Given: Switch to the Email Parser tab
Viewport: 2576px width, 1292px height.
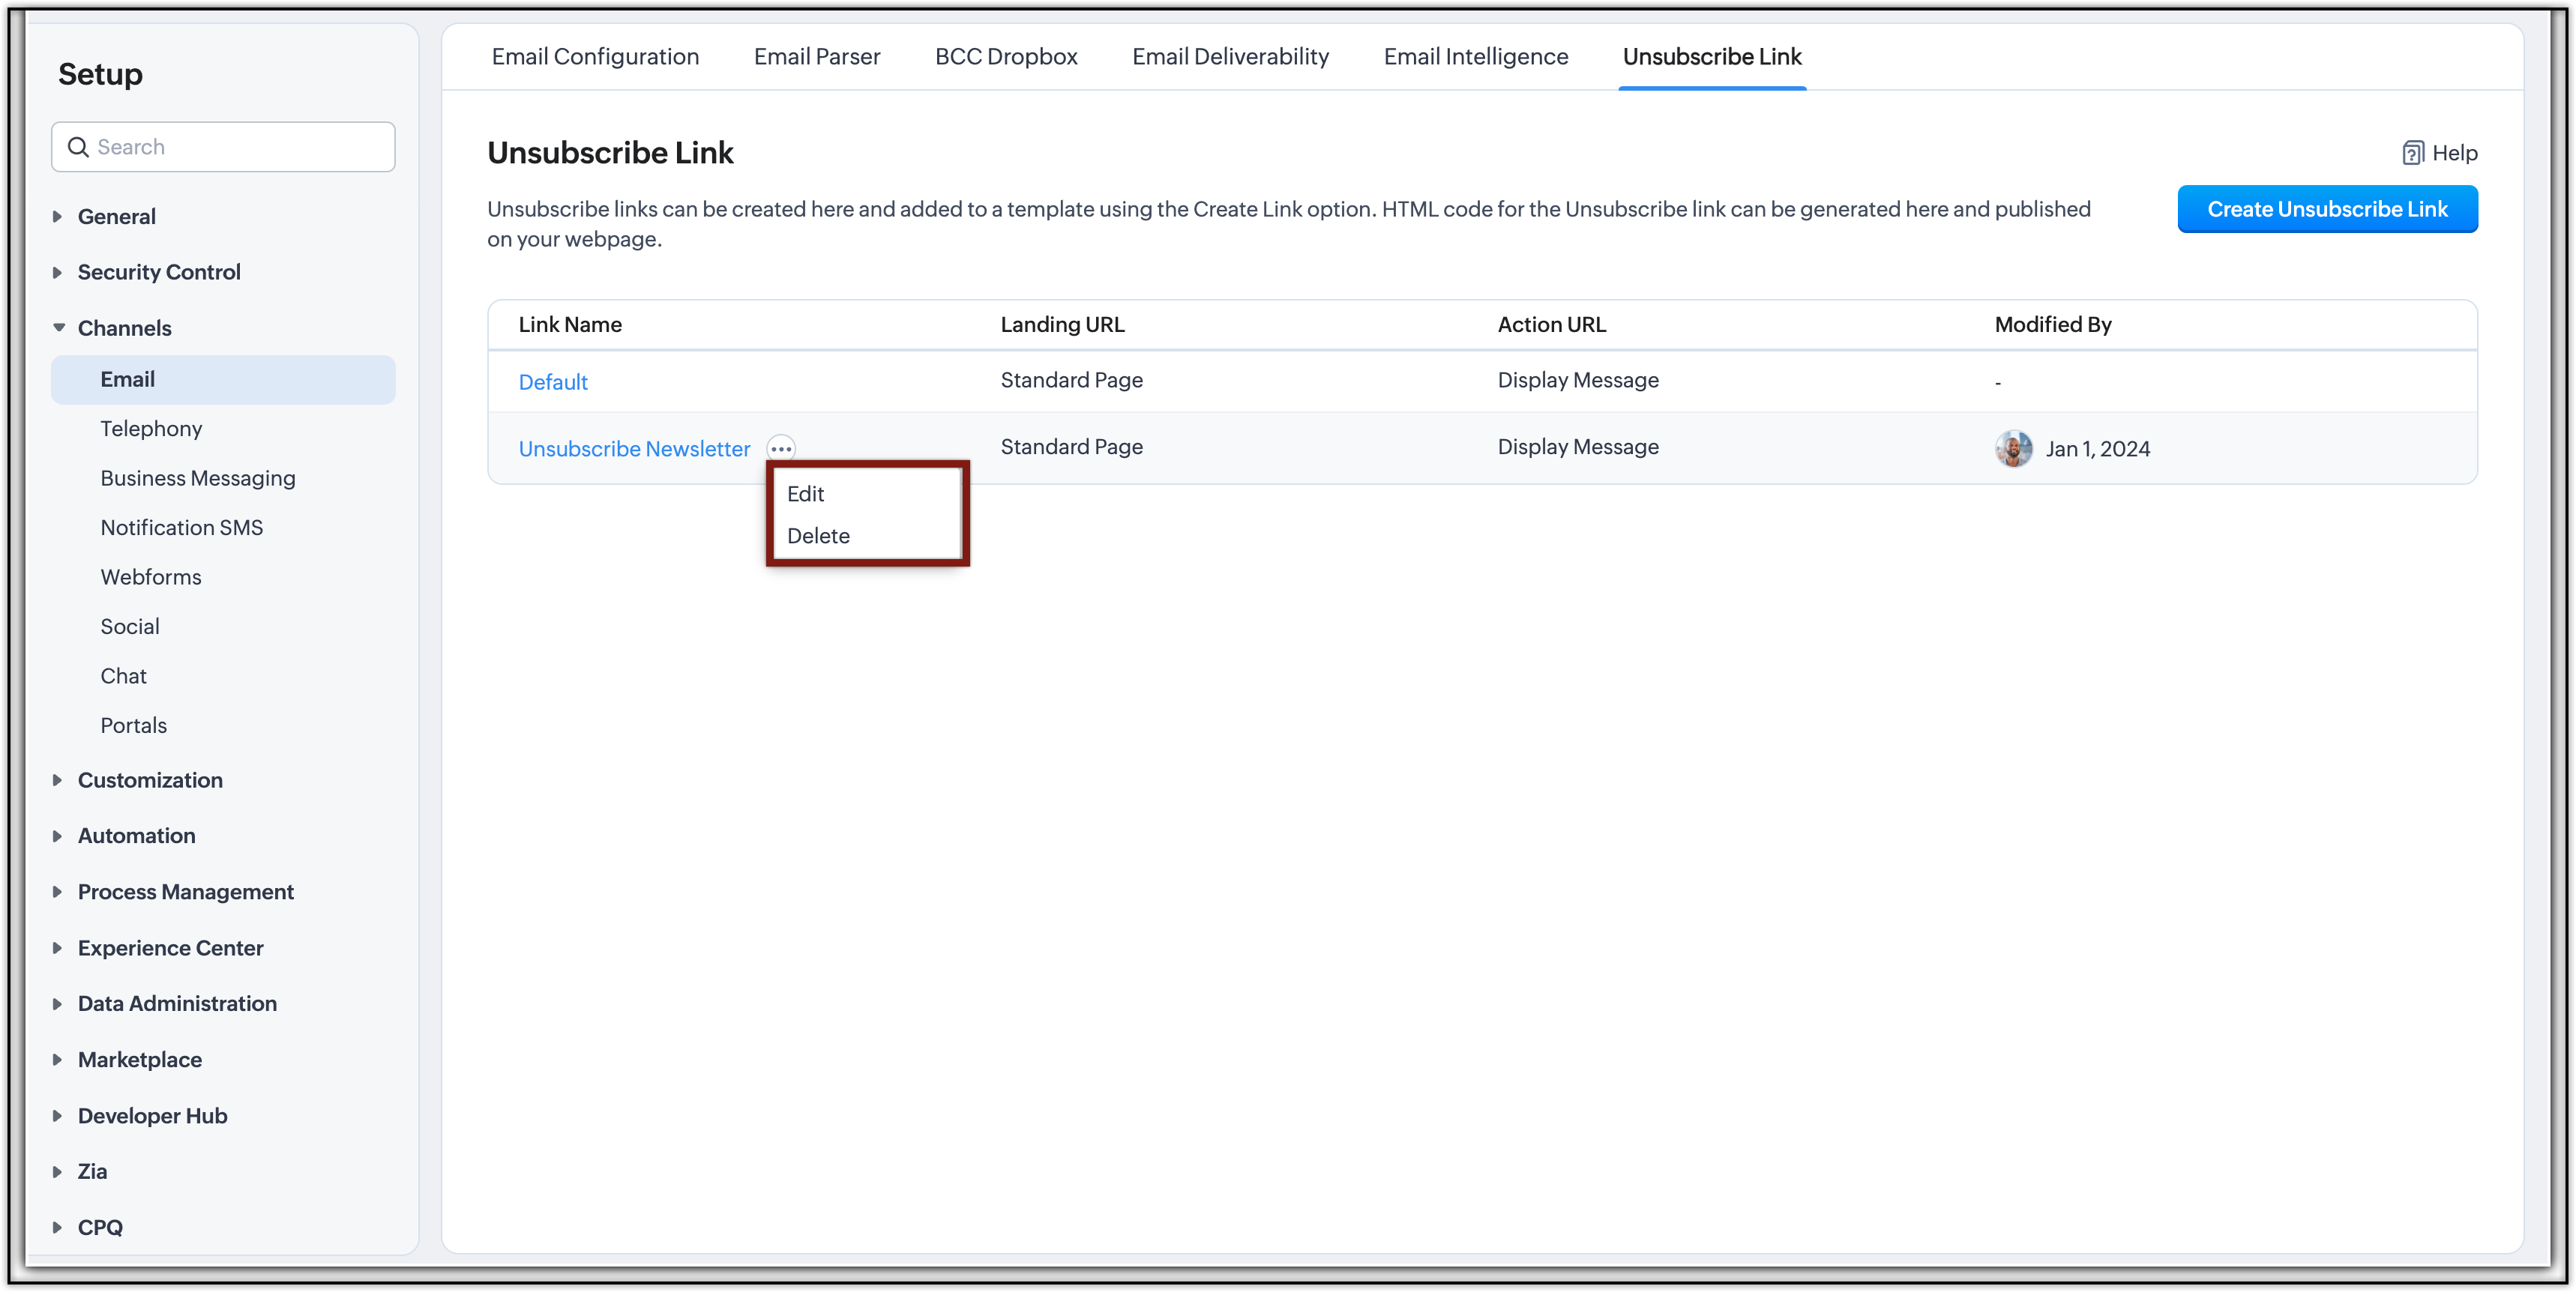Looking at the screenshot, I should point(817,57).
